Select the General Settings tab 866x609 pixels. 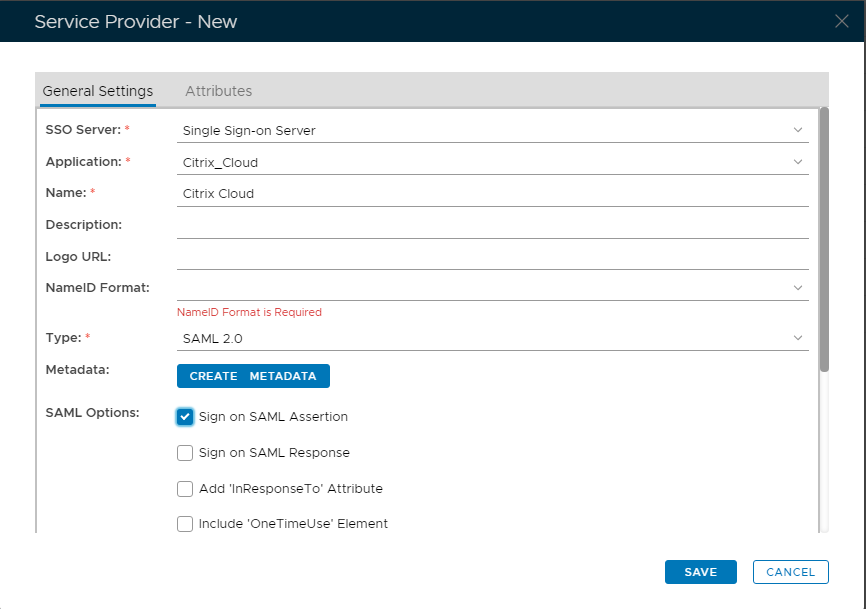pyautogui.click(x=98, y=91)
